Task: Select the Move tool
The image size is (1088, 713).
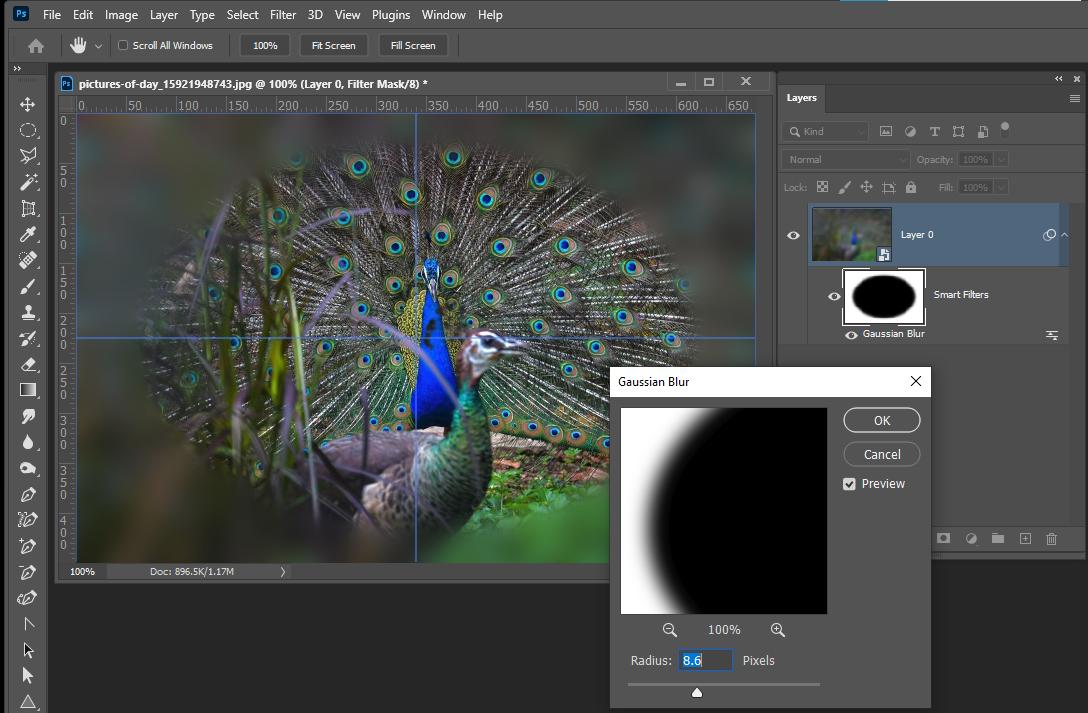Action: coord(28,104)
